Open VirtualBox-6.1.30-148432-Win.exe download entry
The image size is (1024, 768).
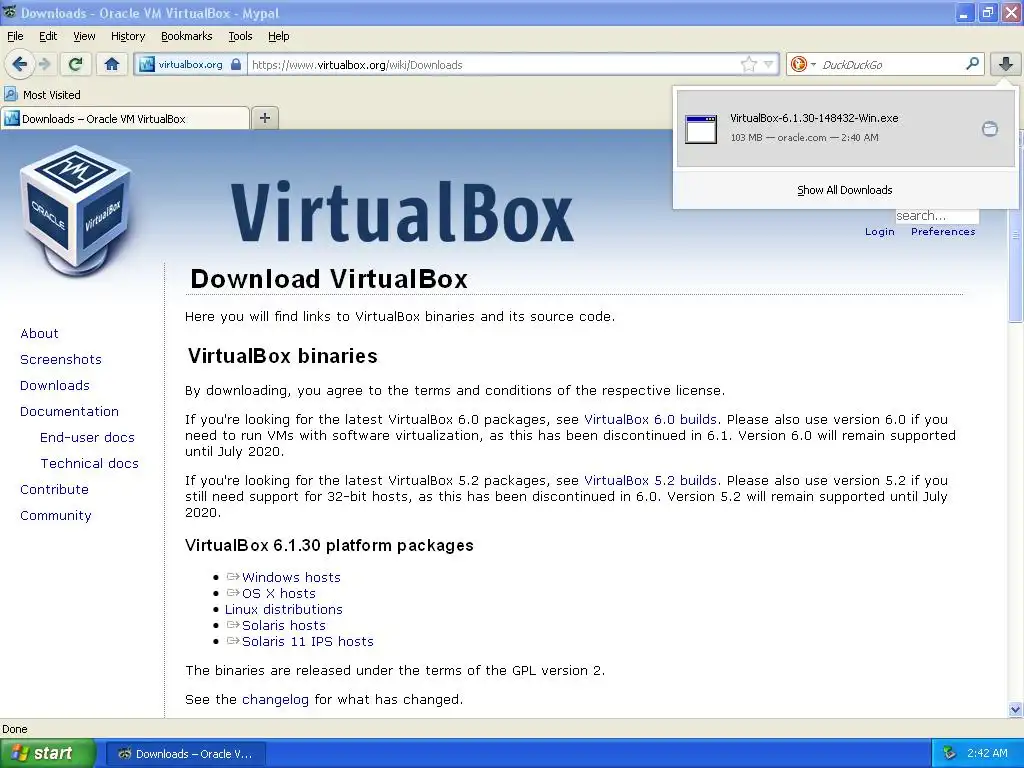(x=846, y=129)
